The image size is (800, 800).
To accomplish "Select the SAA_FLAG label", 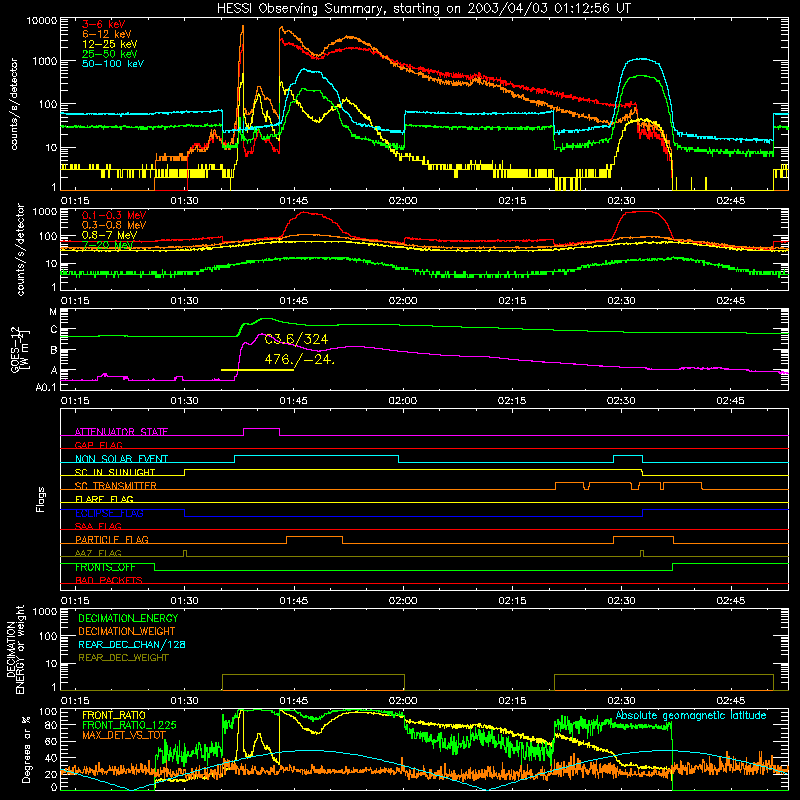I will coord(98,526).
